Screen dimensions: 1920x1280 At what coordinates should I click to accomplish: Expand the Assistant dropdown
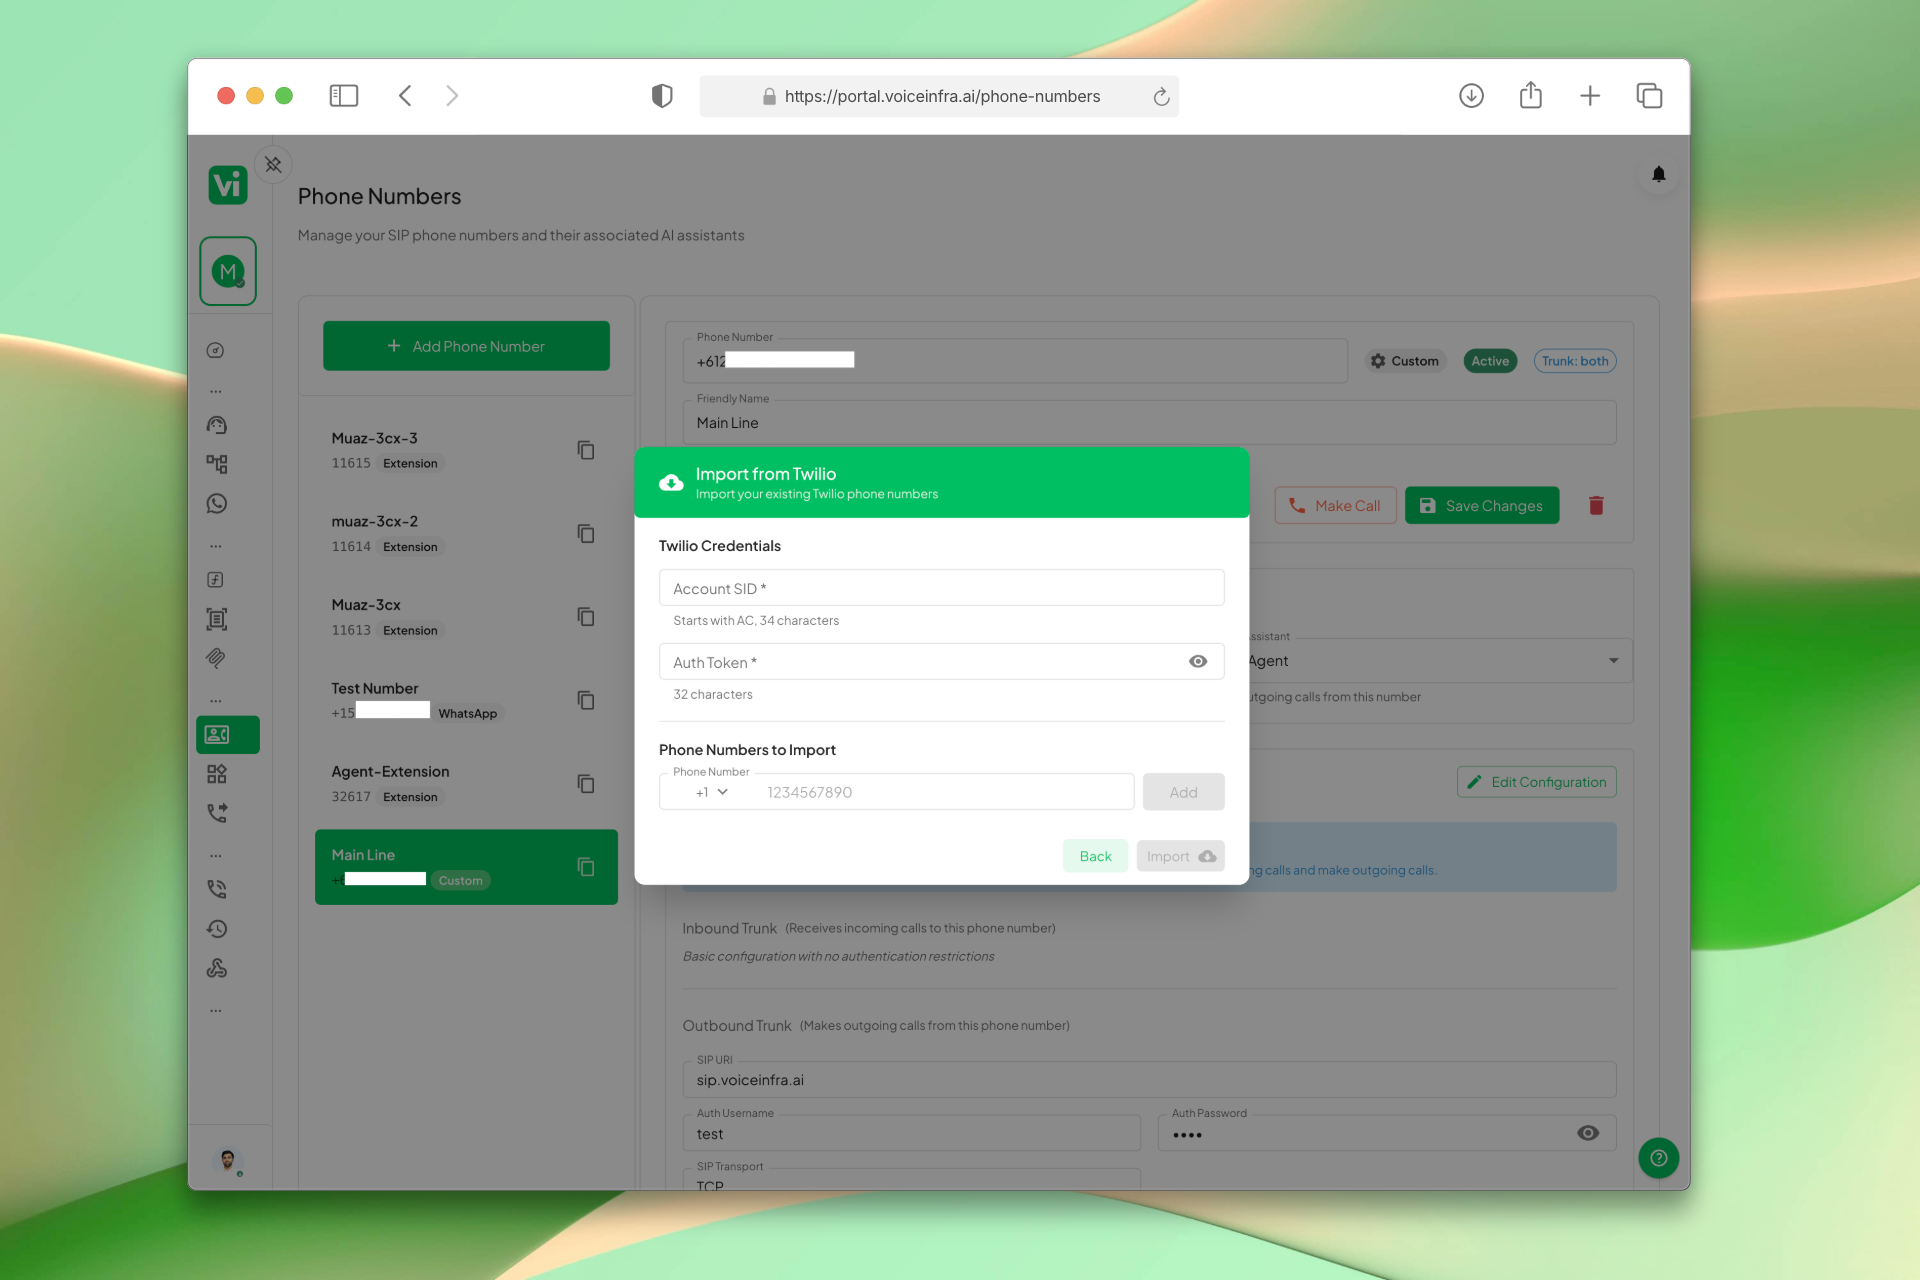1613,661
